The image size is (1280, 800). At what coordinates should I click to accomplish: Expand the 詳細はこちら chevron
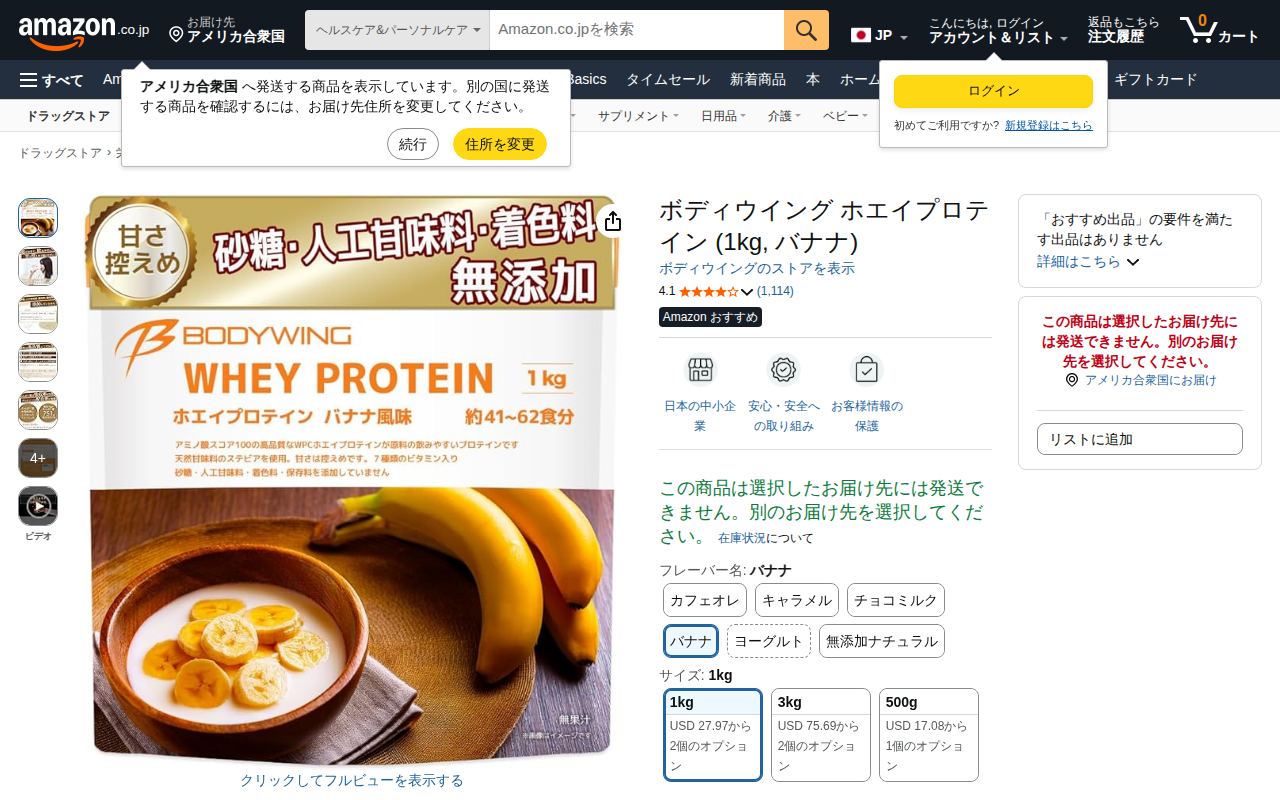point(1133,262)
